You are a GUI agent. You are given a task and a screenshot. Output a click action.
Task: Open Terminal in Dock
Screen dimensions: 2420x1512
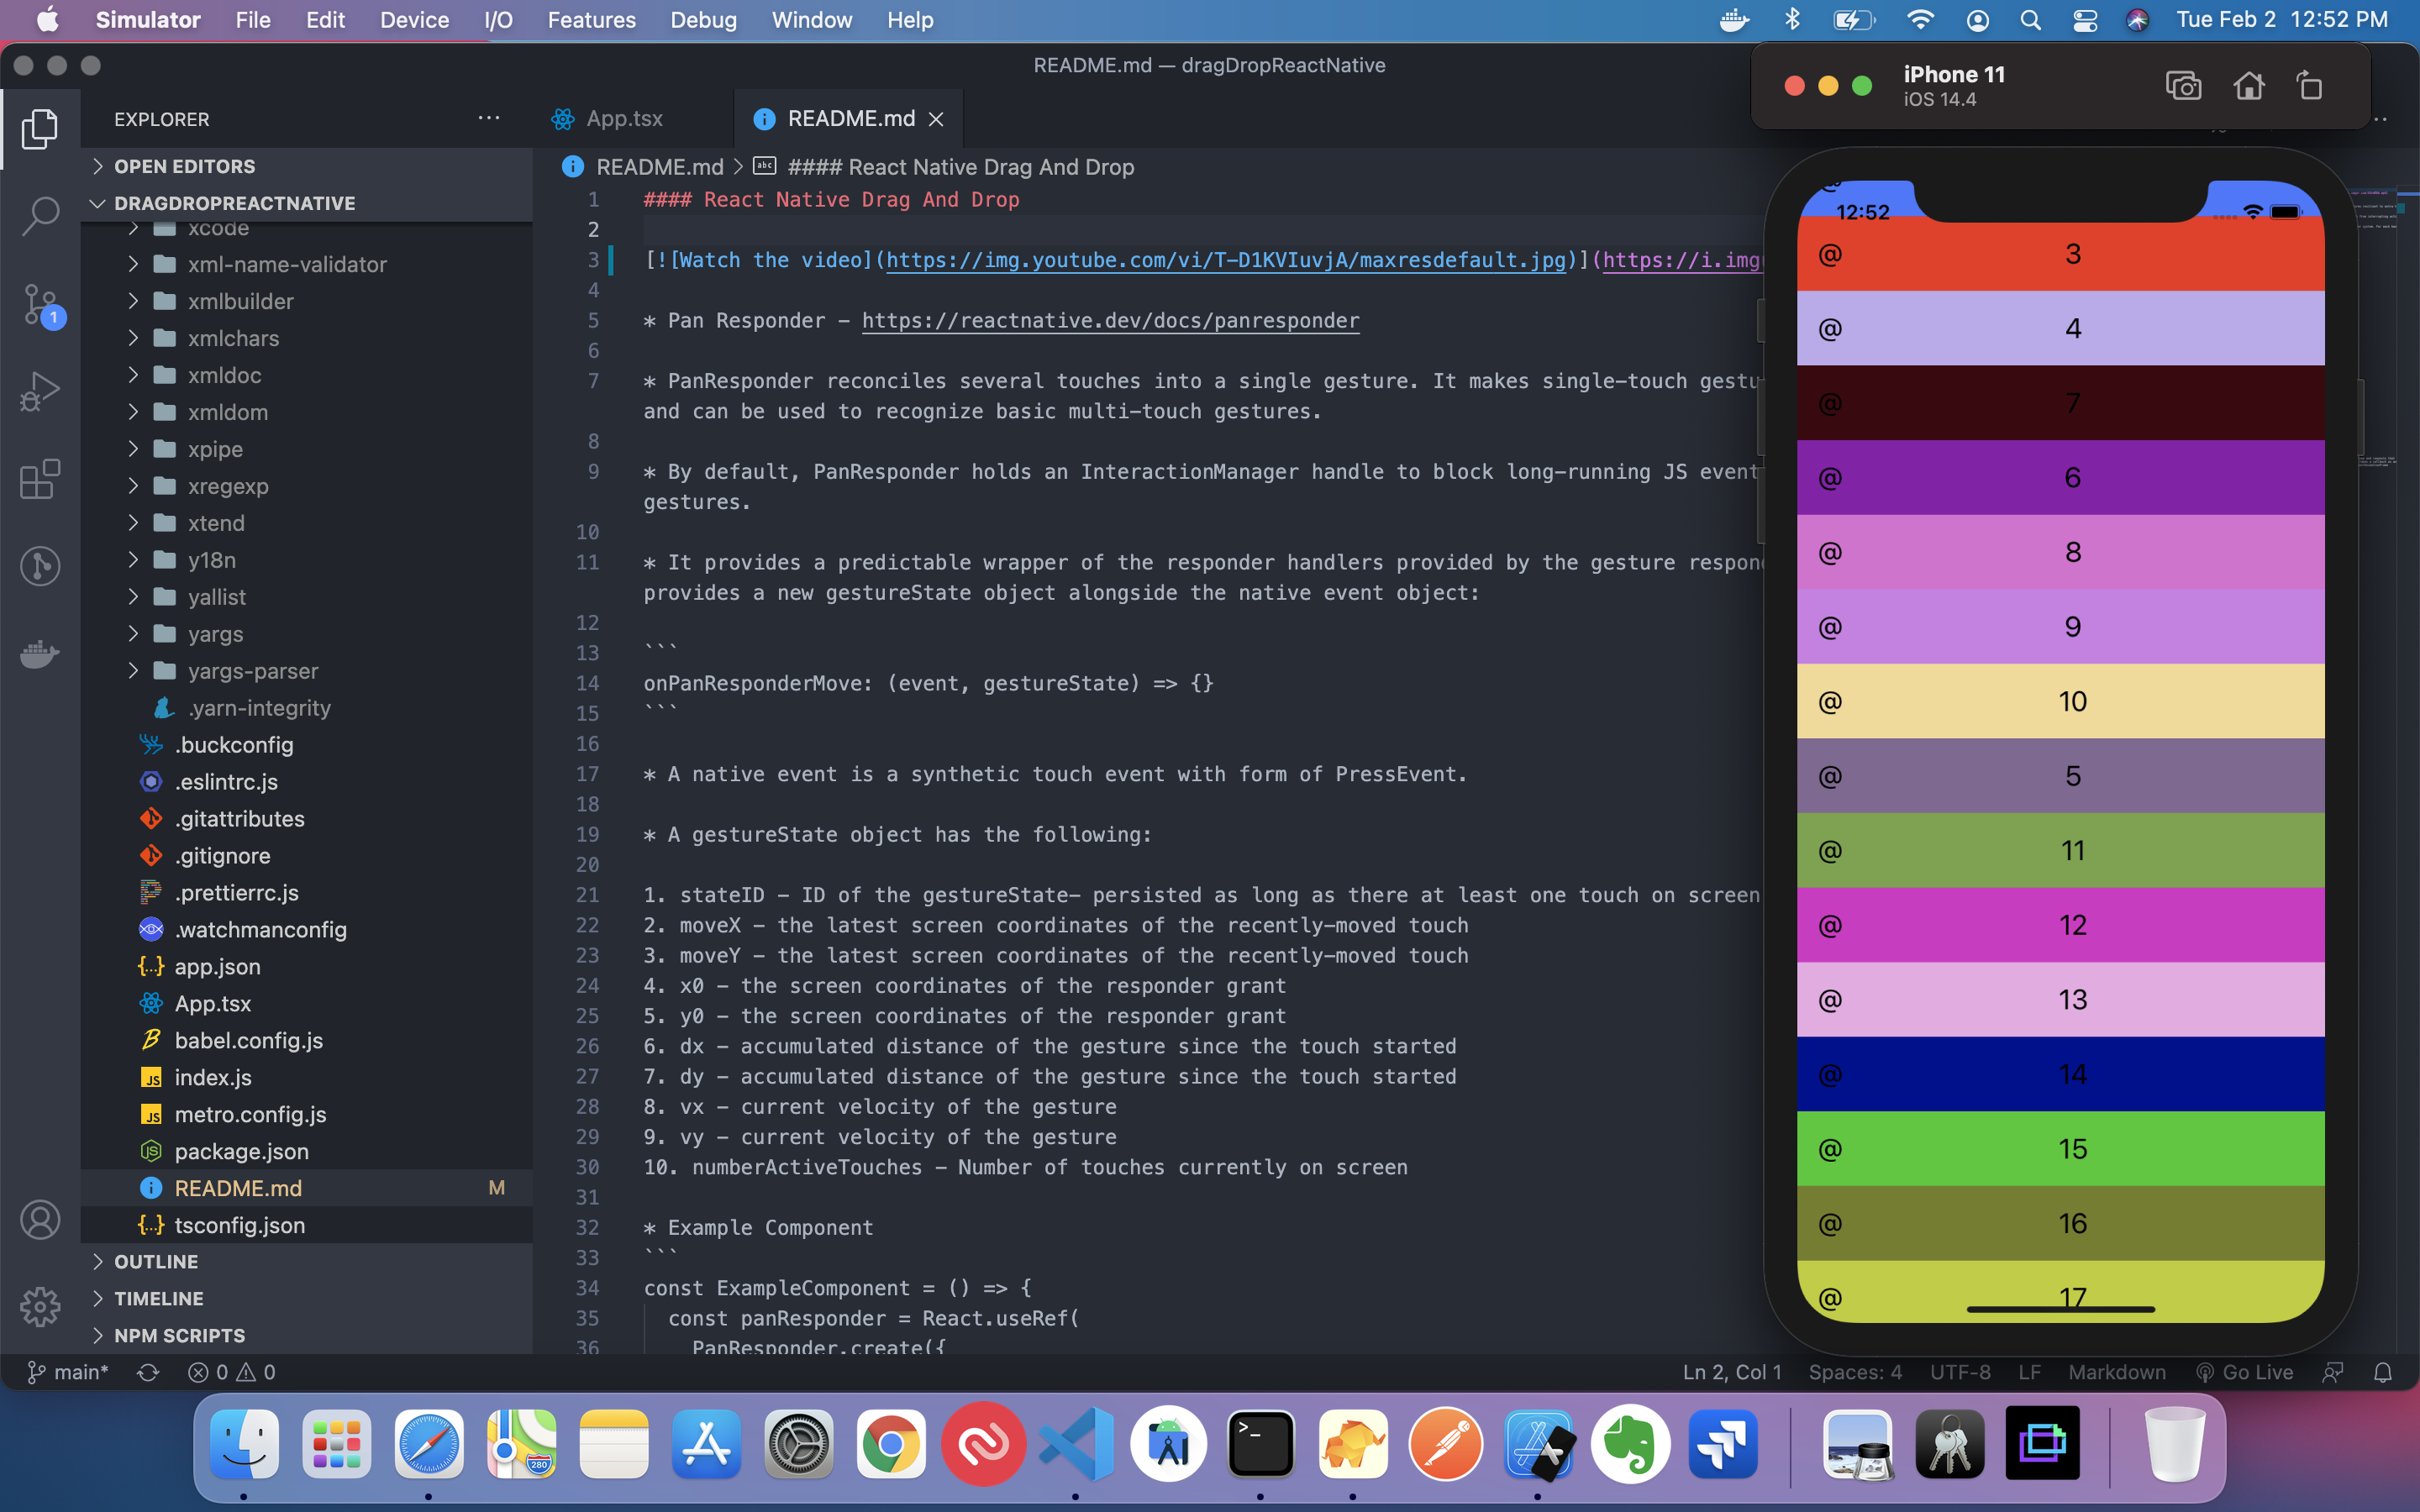click(1260, 1444)
